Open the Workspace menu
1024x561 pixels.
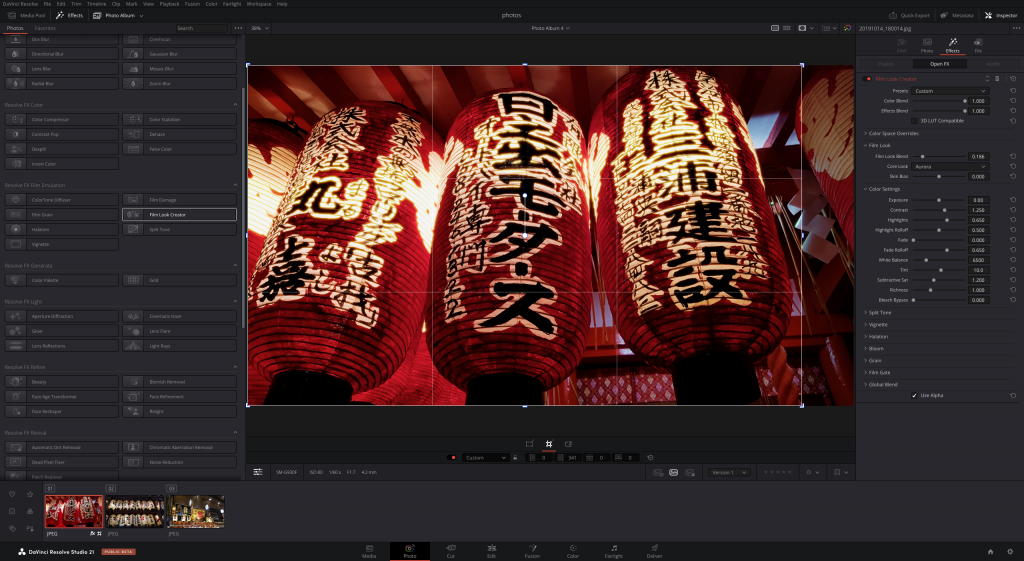(x=259, y=4)
